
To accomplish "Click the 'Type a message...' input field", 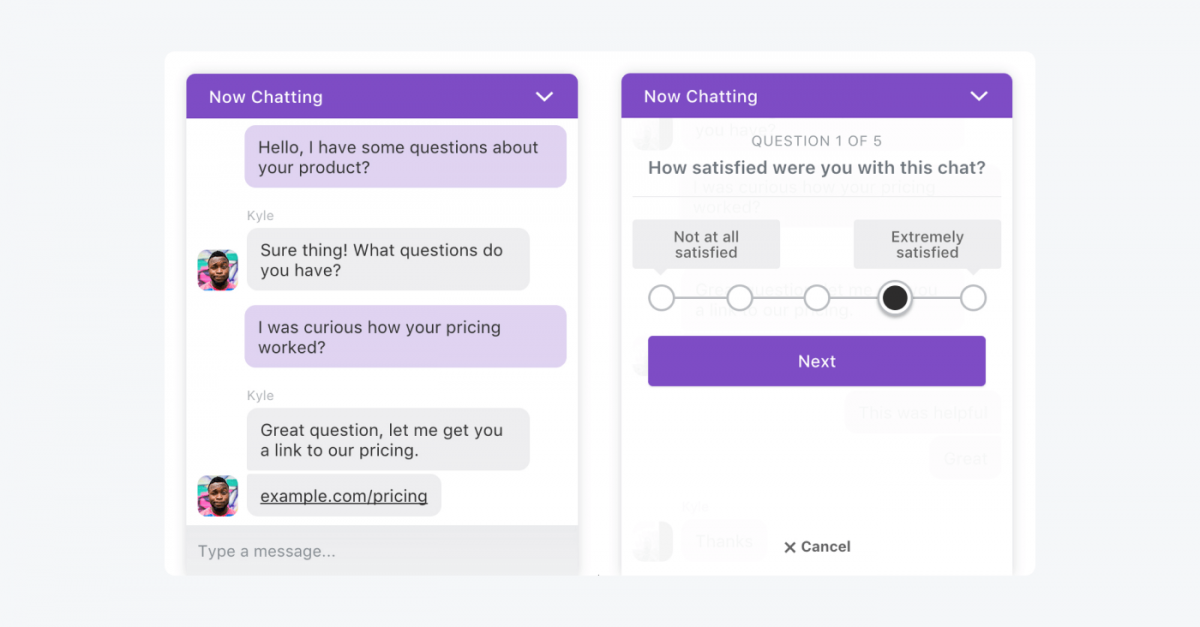I will (382, 551).
